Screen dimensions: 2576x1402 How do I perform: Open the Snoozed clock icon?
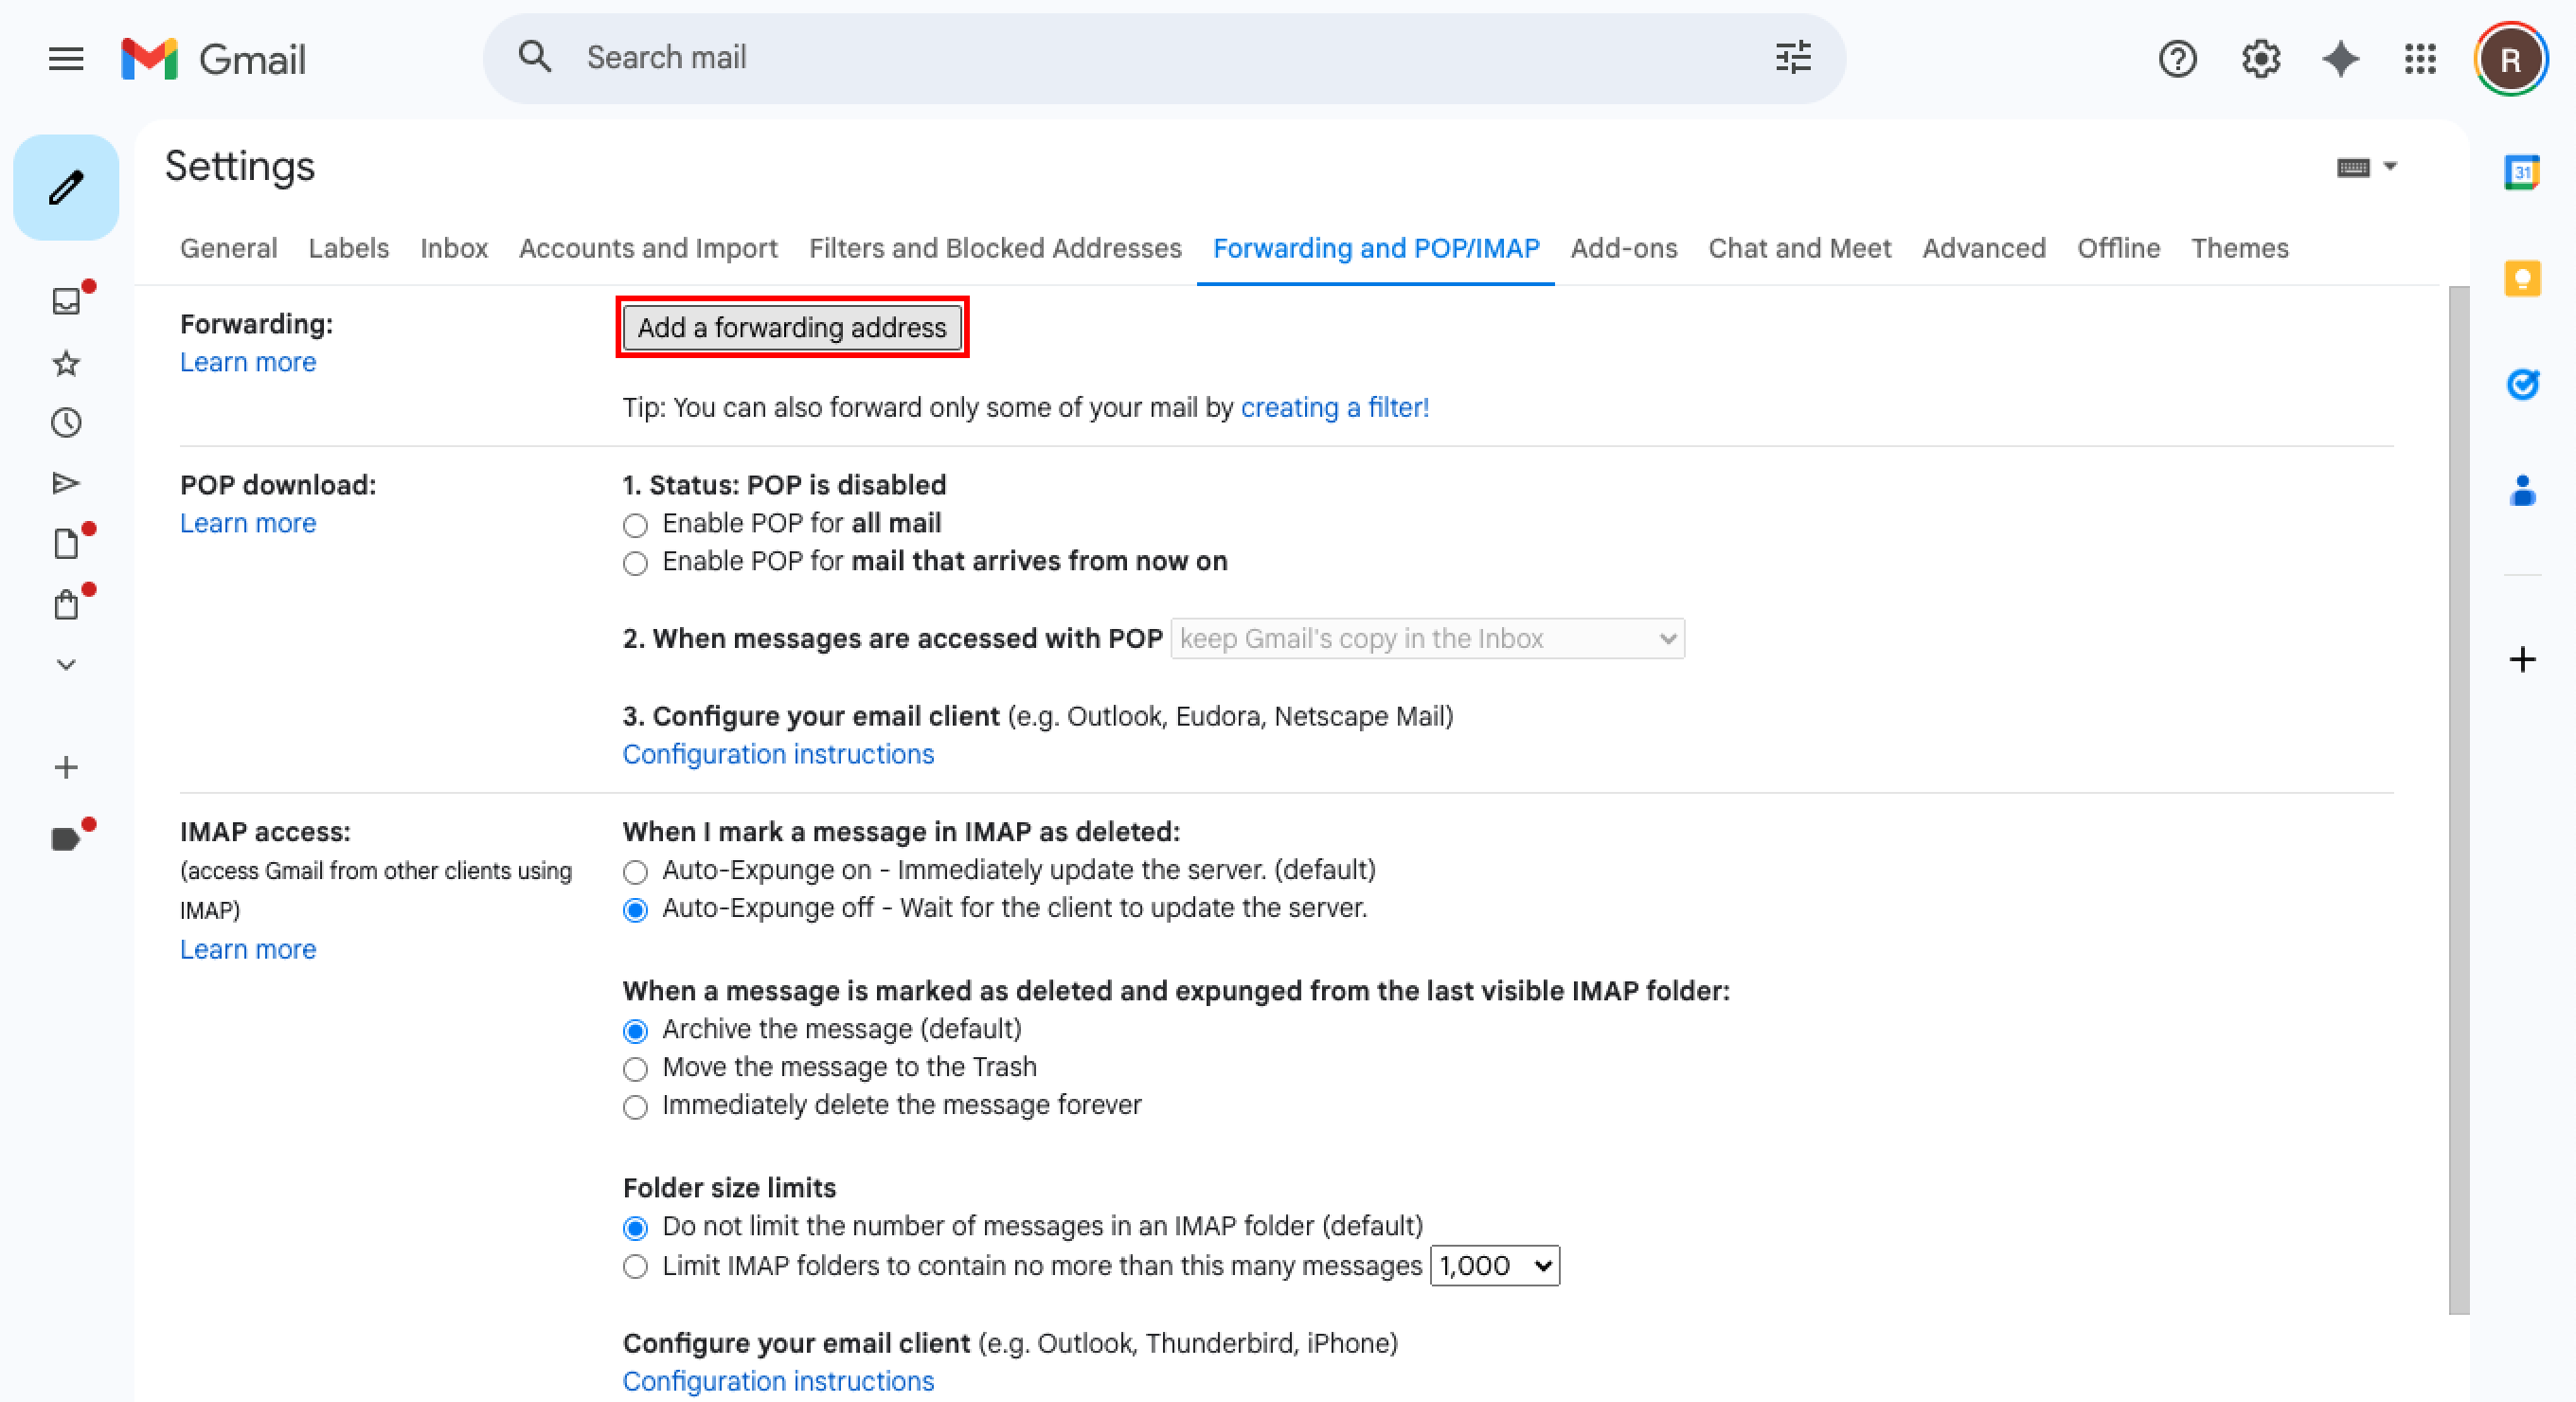pos(66,423)
